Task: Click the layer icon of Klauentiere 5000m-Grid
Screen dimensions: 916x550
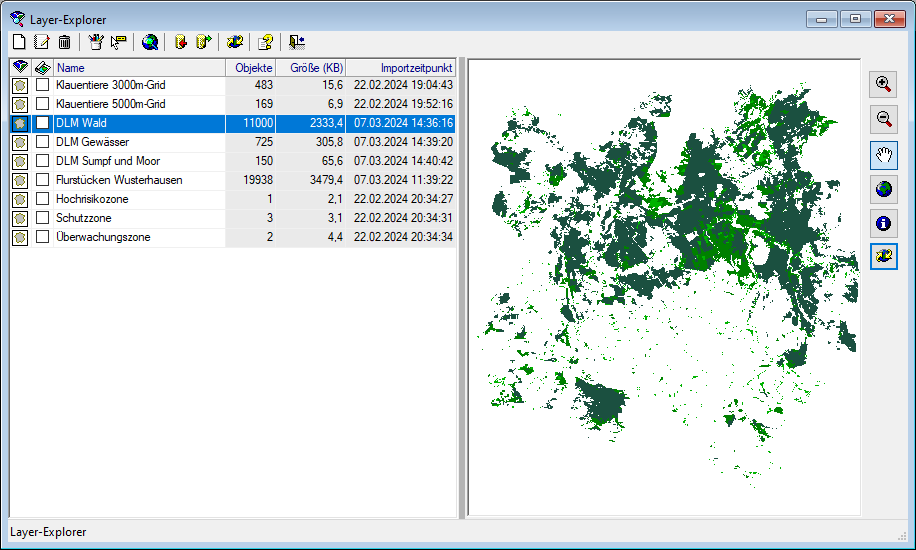Action: [20, 105]
